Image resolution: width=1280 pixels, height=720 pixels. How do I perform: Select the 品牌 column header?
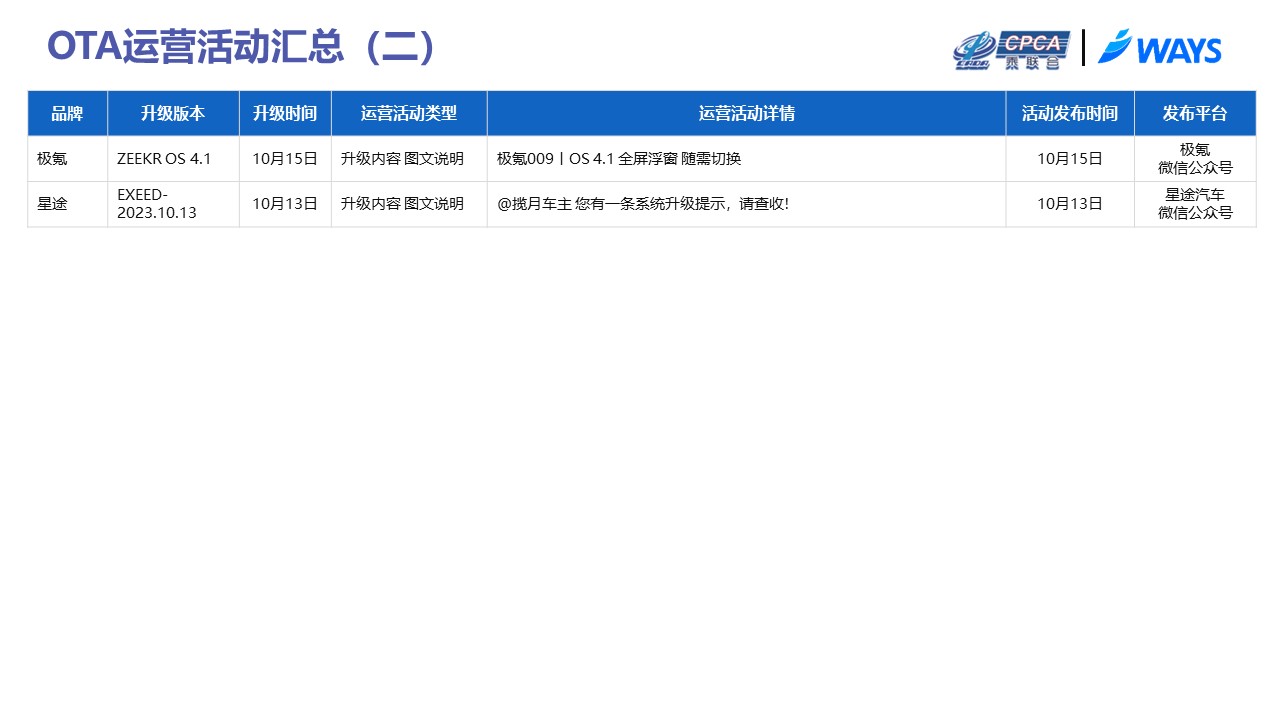(x=67, y=113)
